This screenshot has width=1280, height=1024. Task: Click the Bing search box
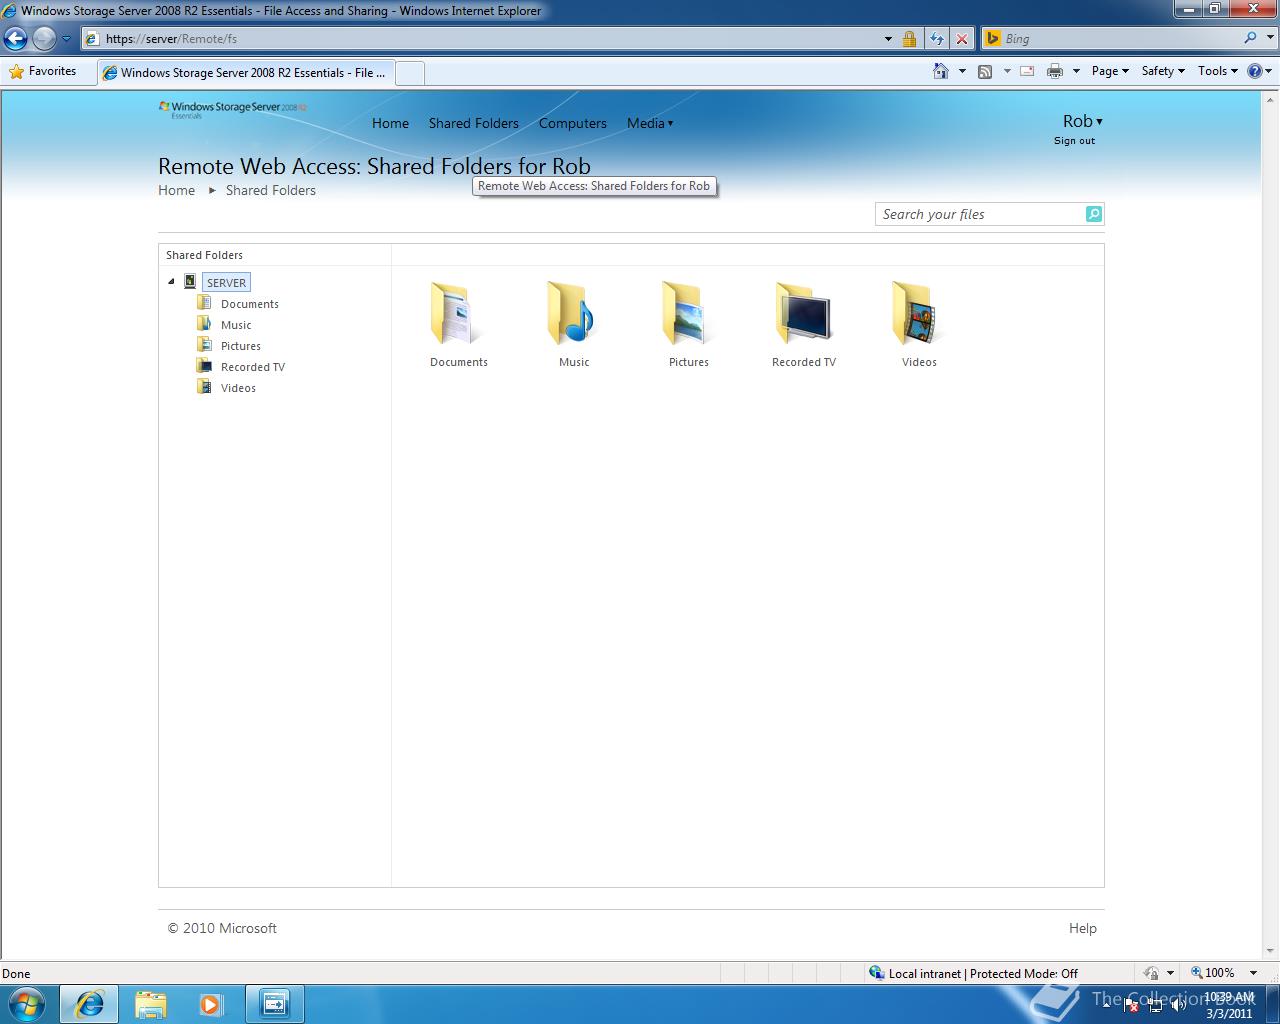(1120, 38)
